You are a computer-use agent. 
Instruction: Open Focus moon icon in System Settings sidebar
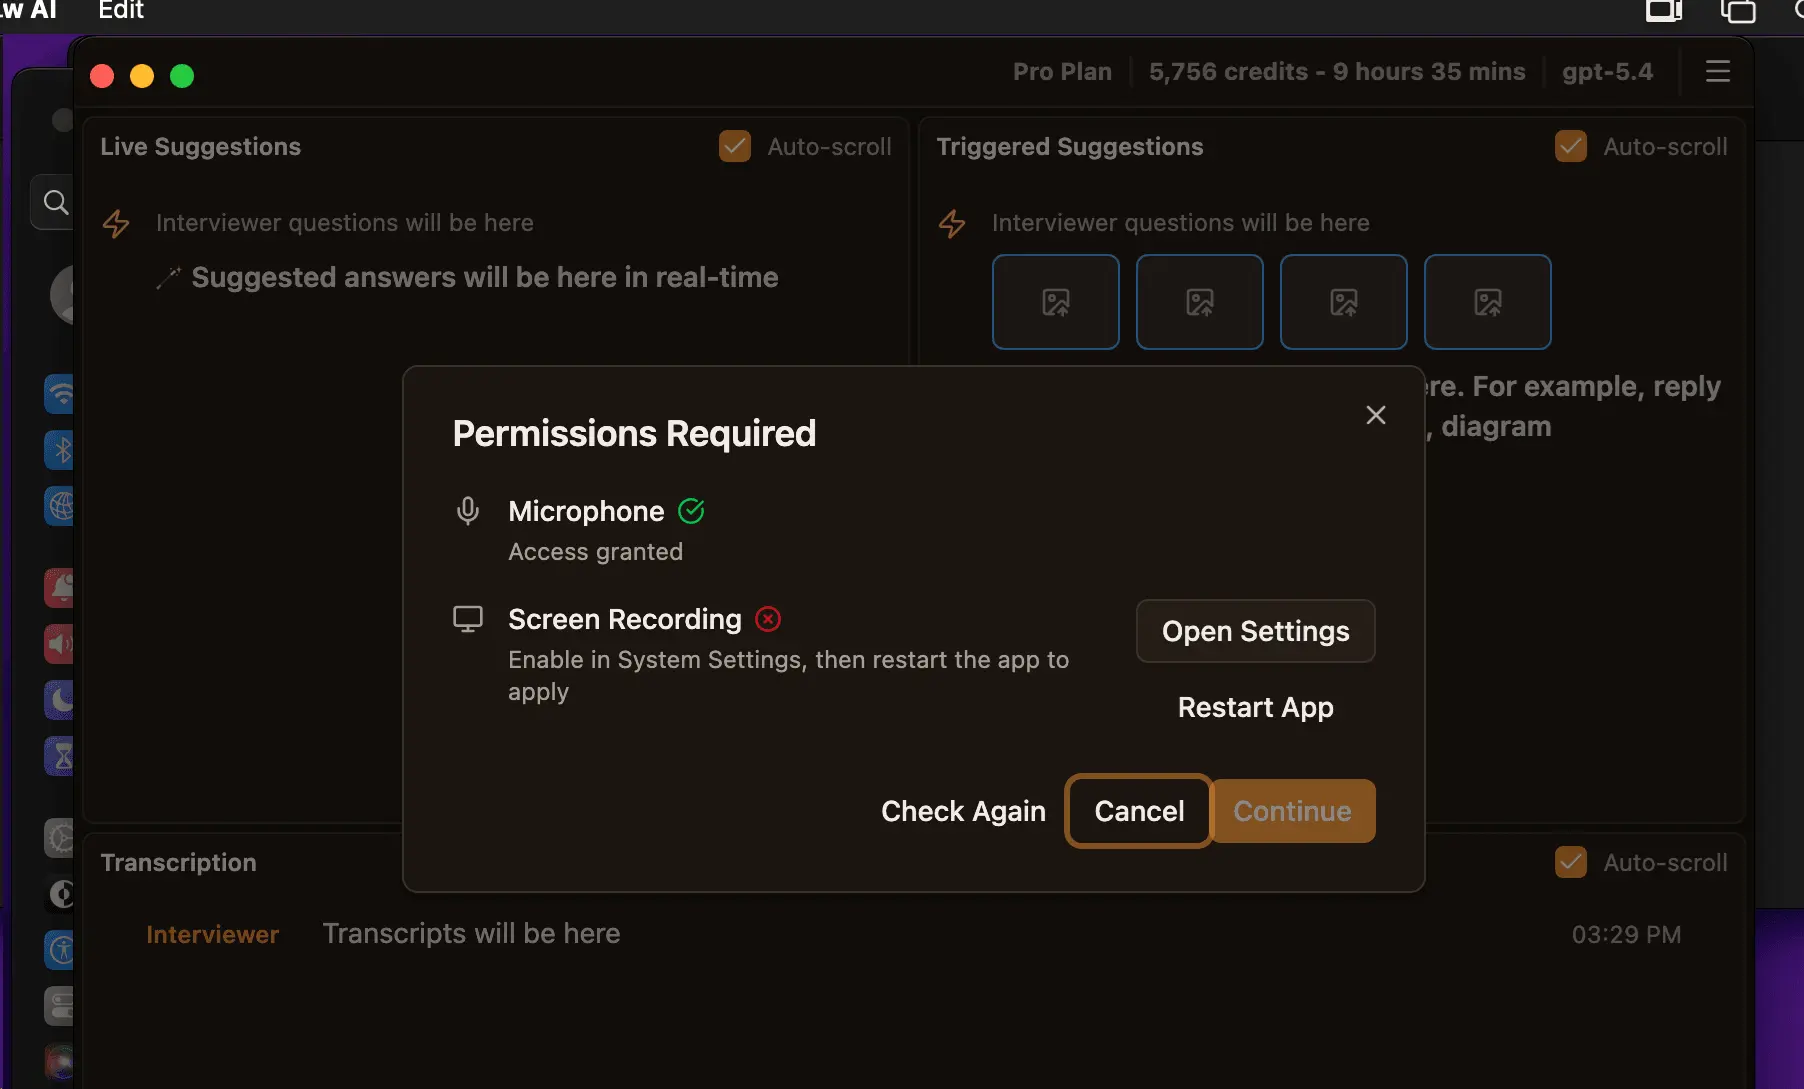click(x=59, y=700)
